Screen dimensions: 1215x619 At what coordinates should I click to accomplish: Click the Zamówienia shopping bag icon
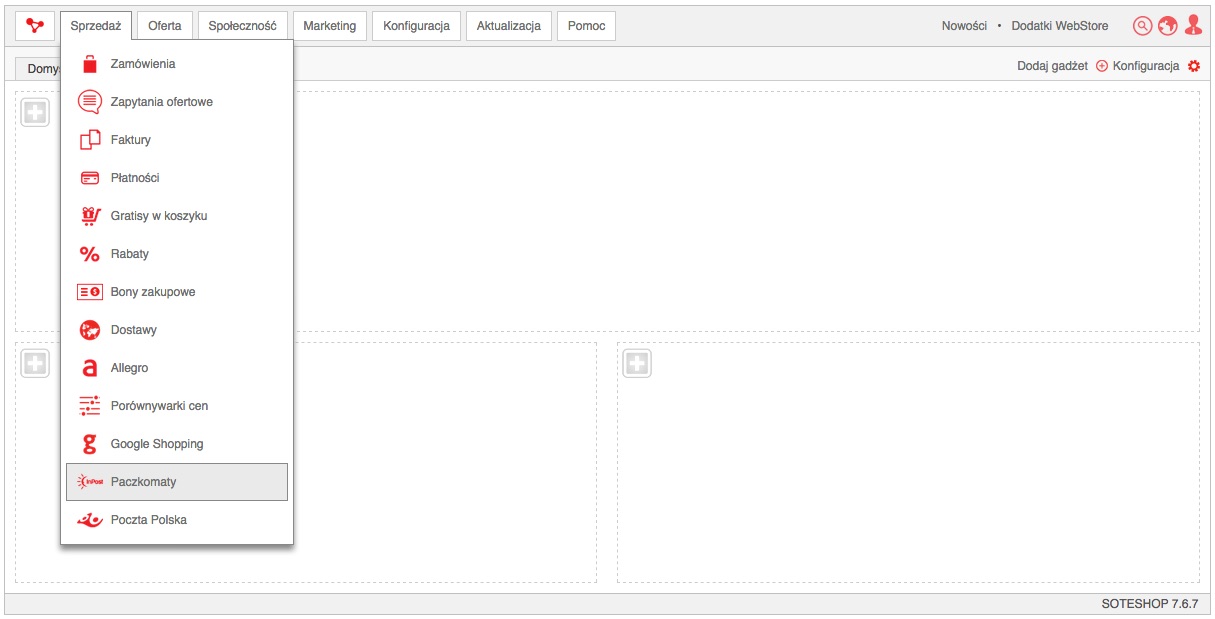[x=90, y=64]
